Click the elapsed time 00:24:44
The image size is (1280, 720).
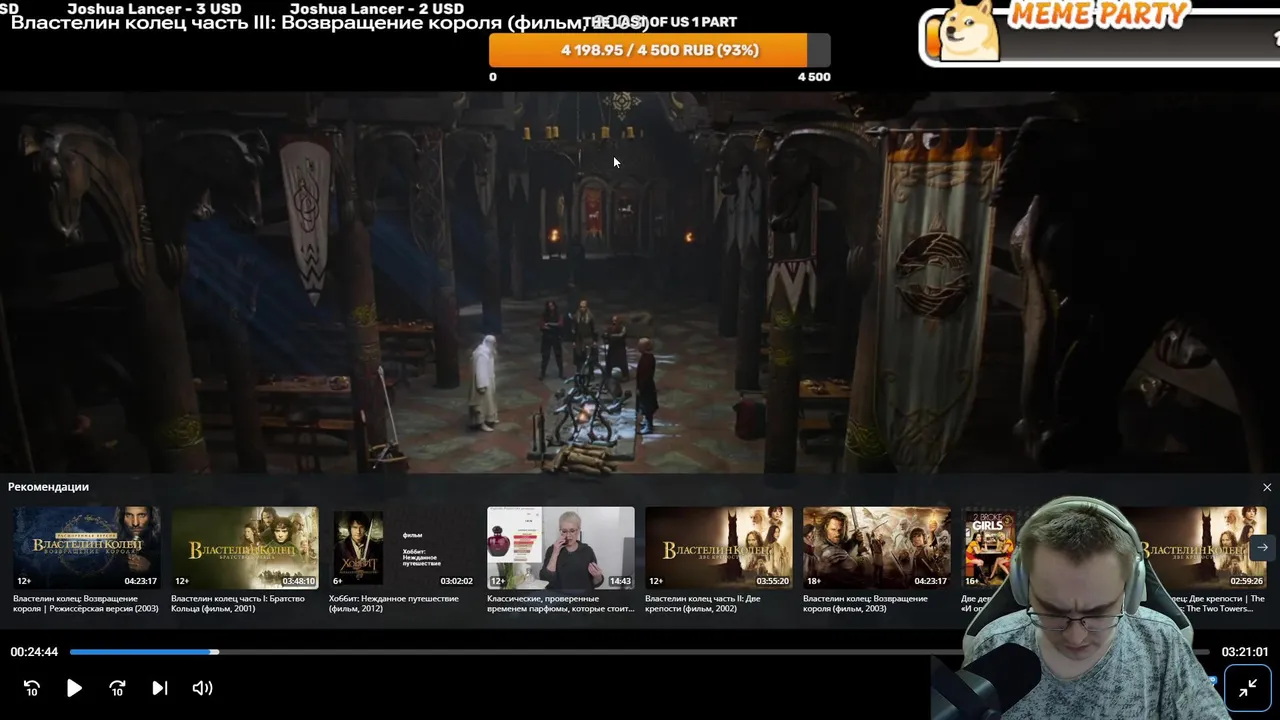coord(34,652)
